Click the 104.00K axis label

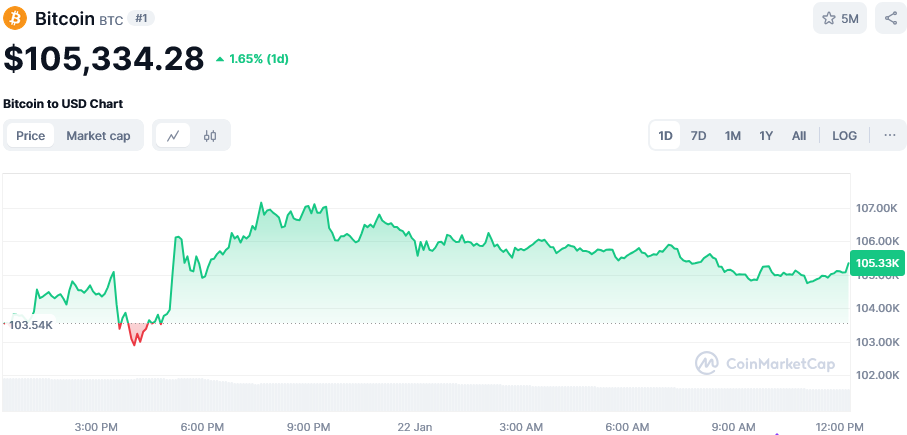(x=877, y=308)
